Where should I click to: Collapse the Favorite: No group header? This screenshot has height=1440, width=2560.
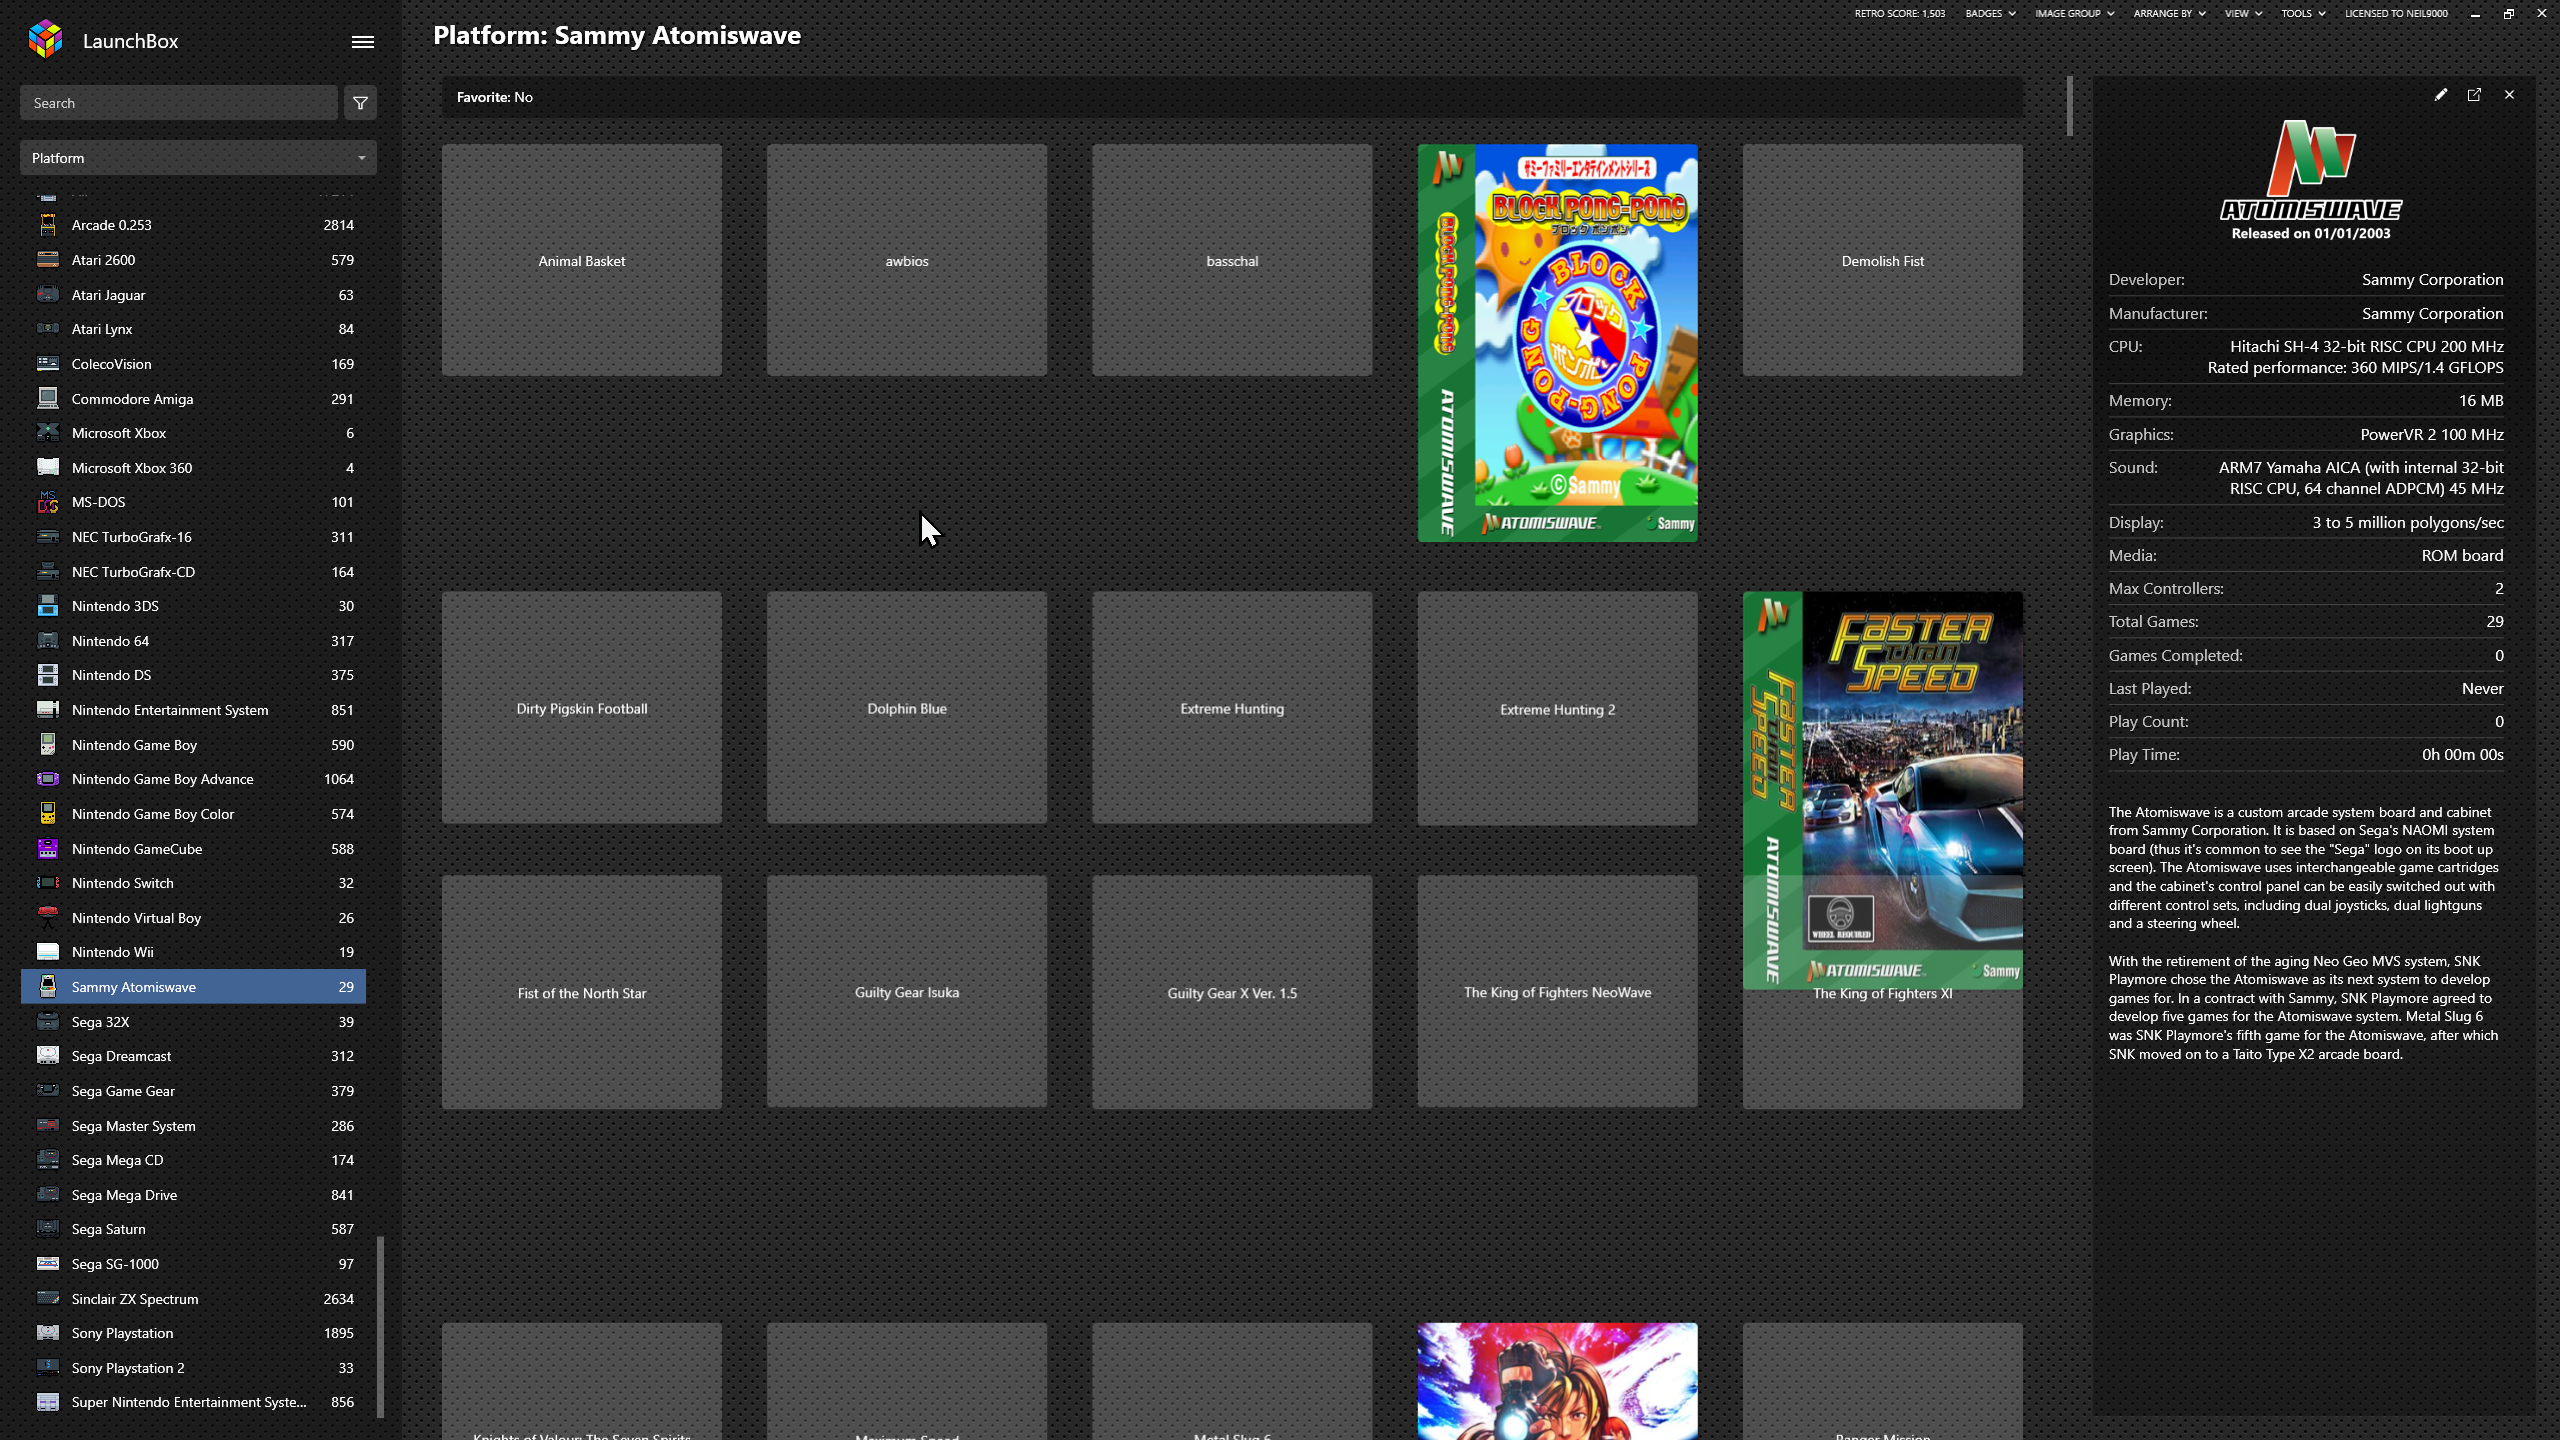coord(1232,97)
